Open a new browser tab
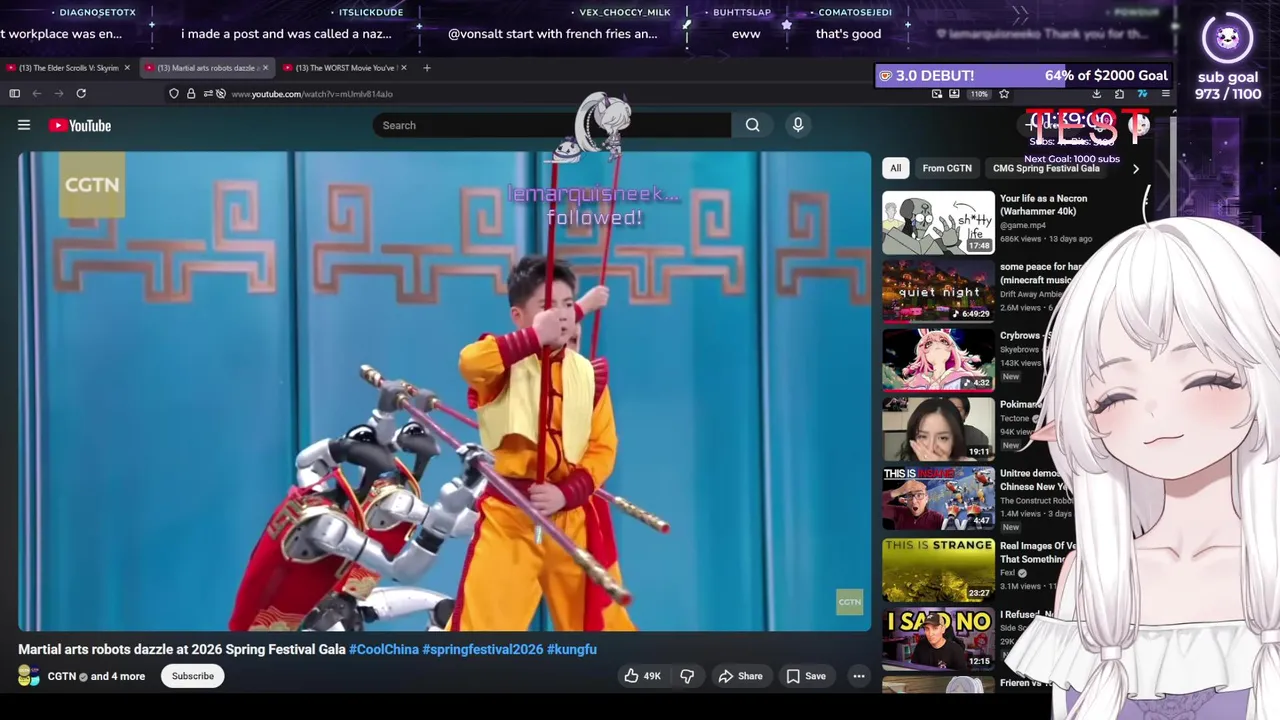The height and width of the screenshot is (720, 1280). coord(427,68)
